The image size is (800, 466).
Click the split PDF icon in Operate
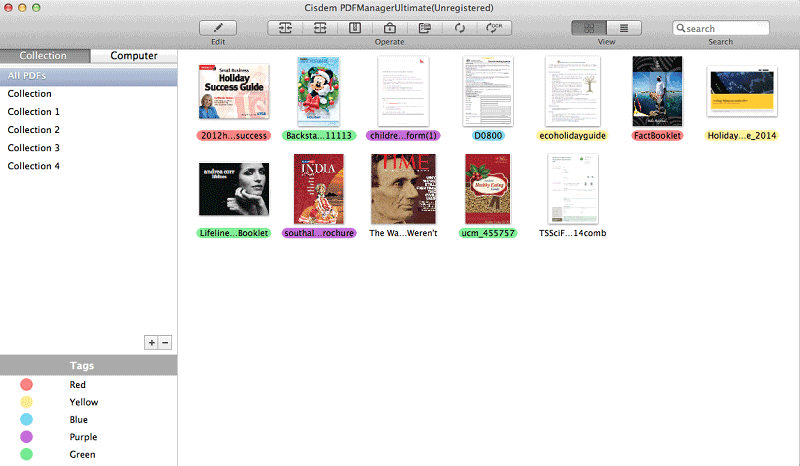click(320, 28)
